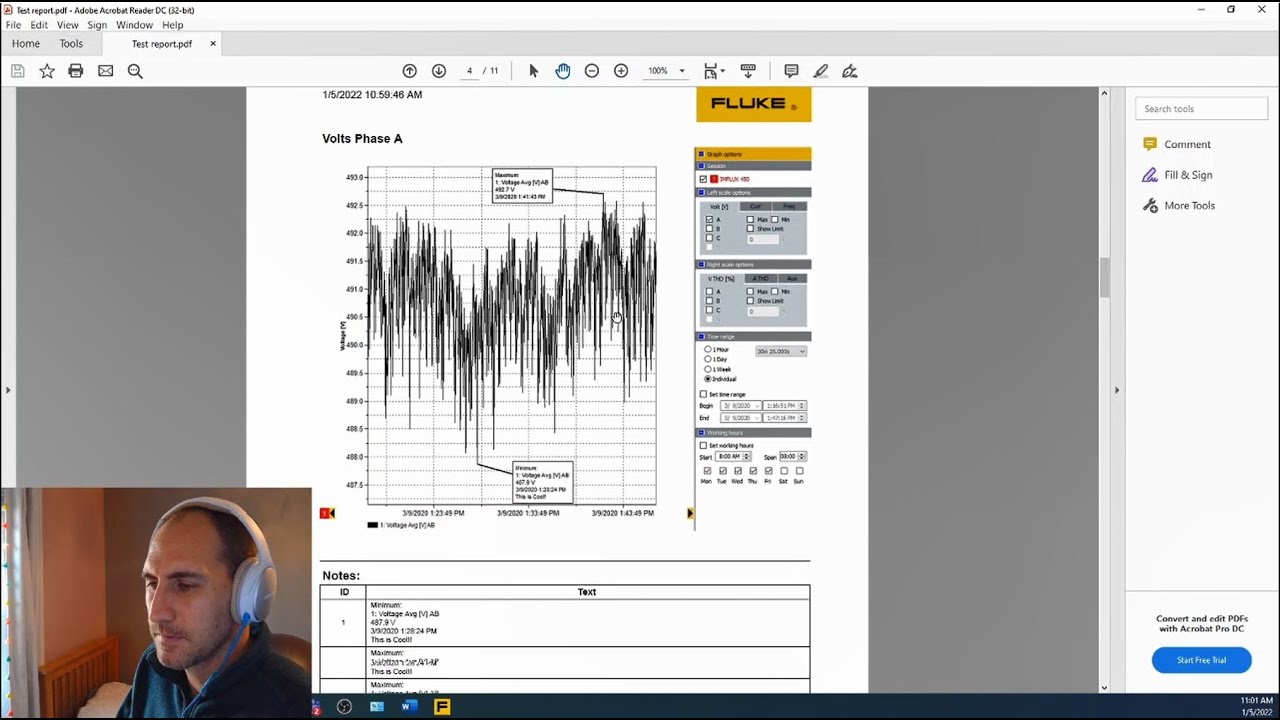Viewport: 1280px width, 720px height.
Task: Open the 30m 25.000s duration dropdown
Action: point(781,352)
